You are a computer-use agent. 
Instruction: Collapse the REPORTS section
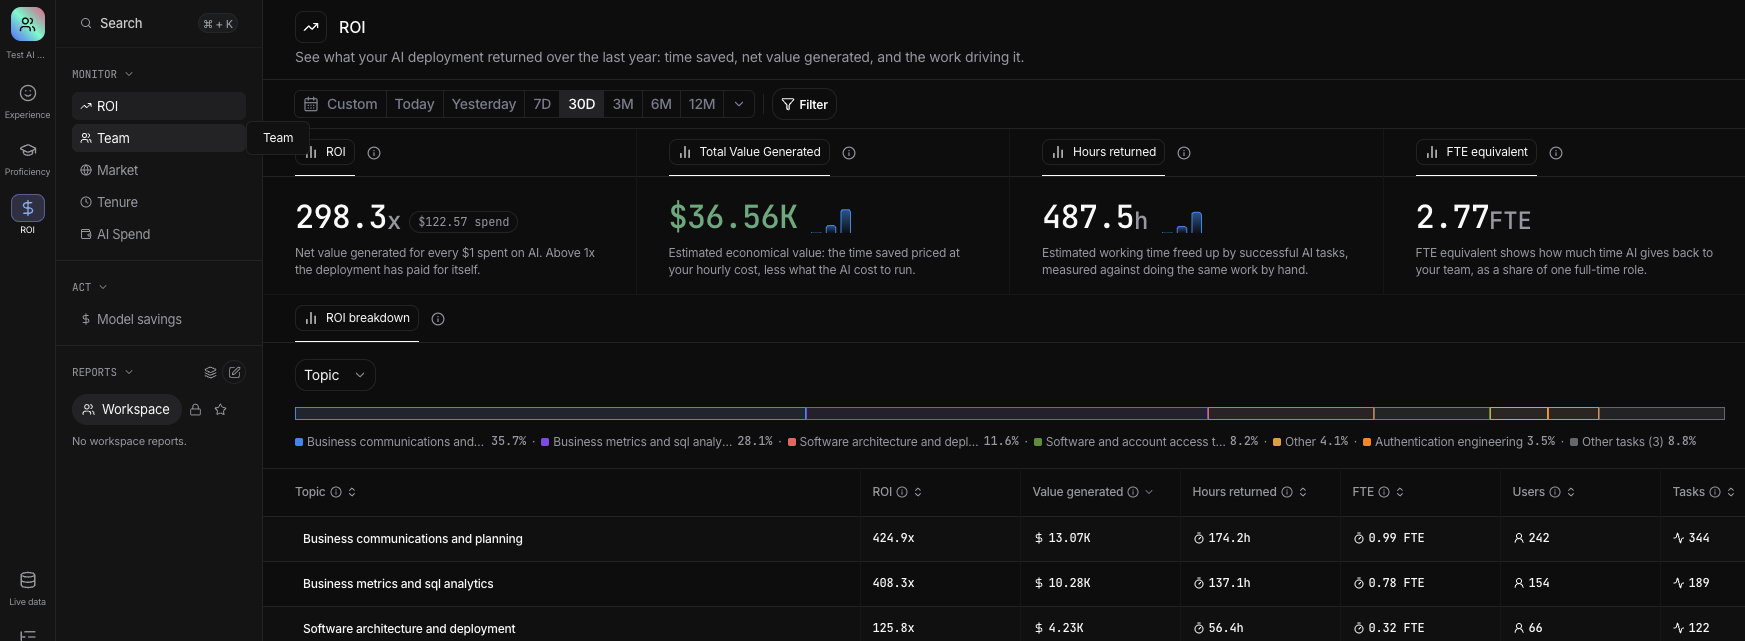[x=103, y=372]
